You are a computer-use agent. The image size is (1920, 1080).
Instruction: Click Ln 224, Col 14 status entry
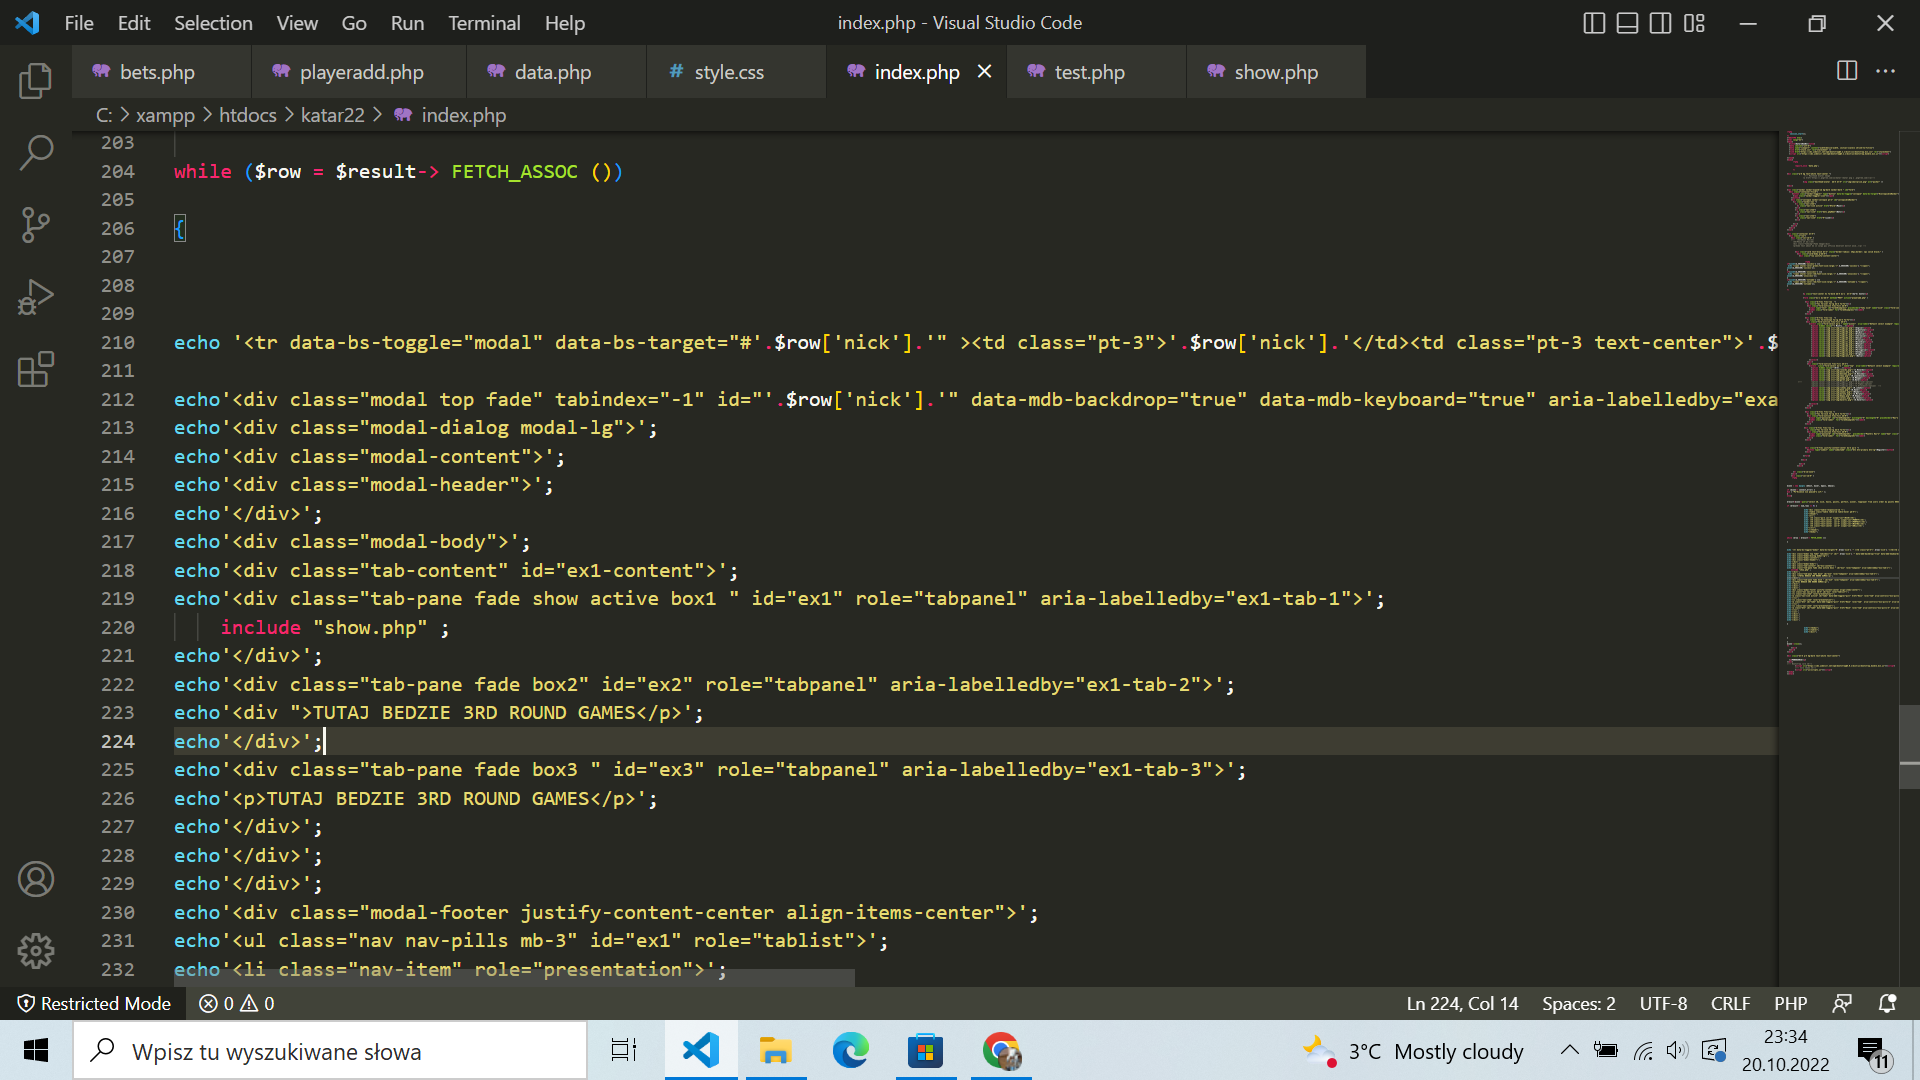click(x=1462, y=1003)
